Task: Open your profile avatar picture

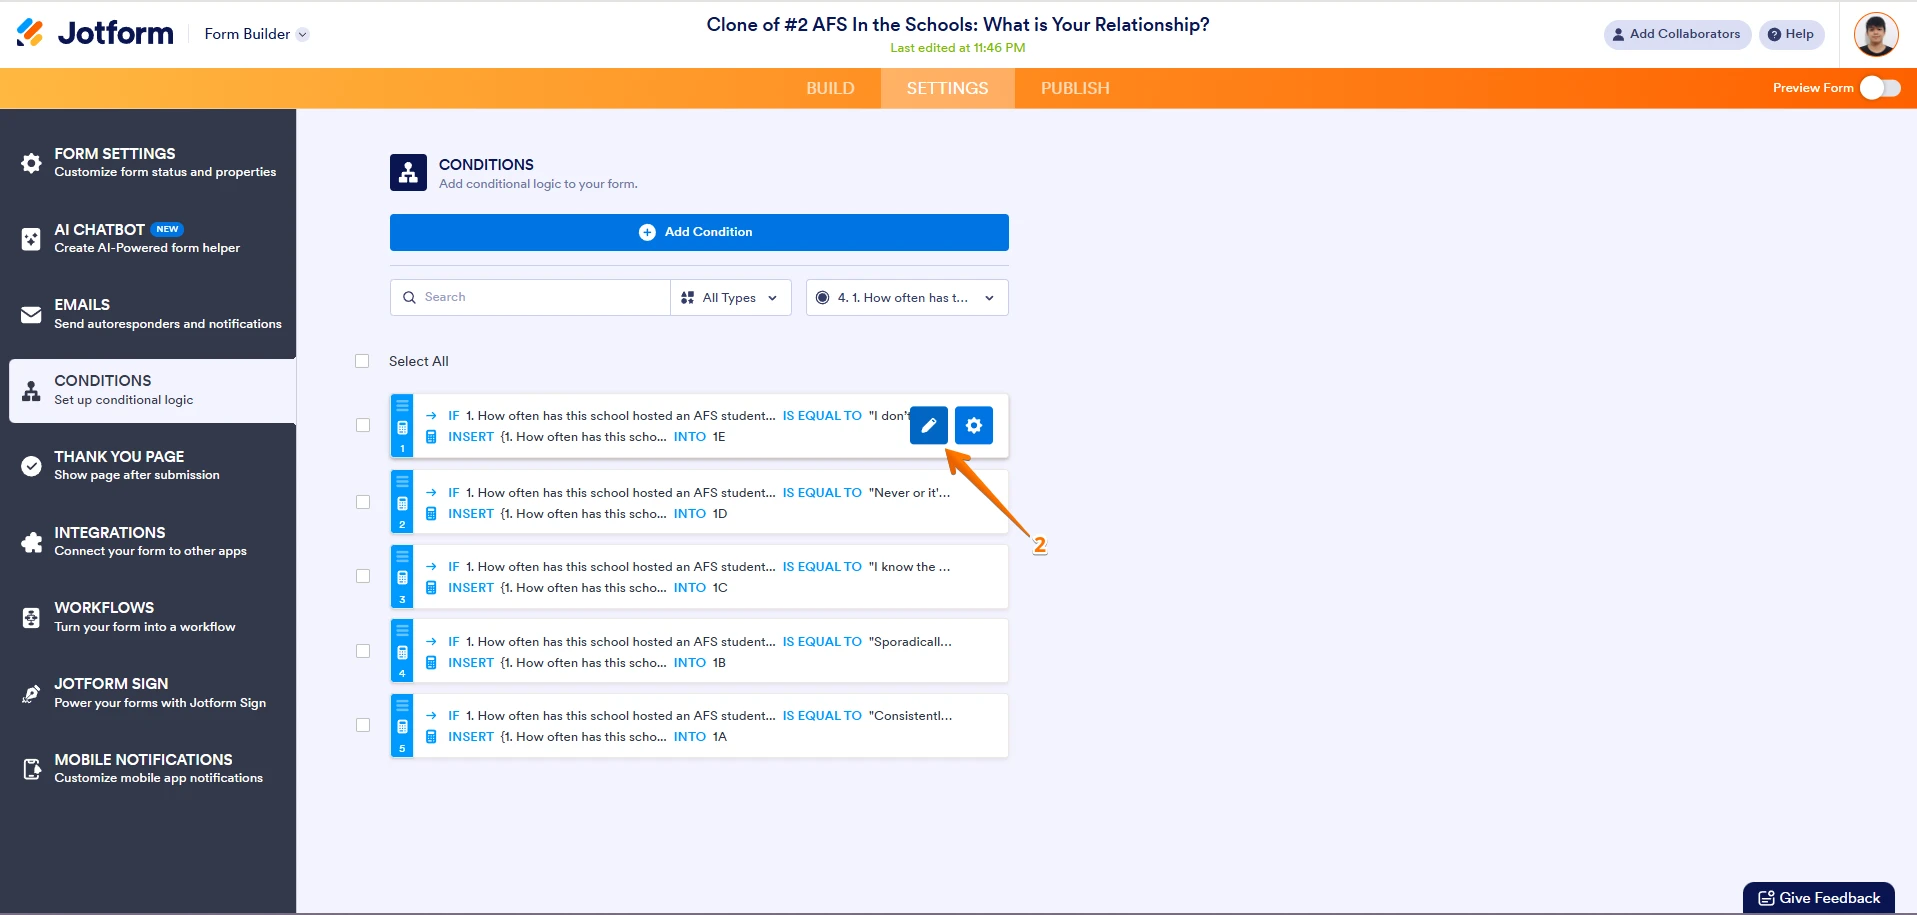Action: [1875, 34]
